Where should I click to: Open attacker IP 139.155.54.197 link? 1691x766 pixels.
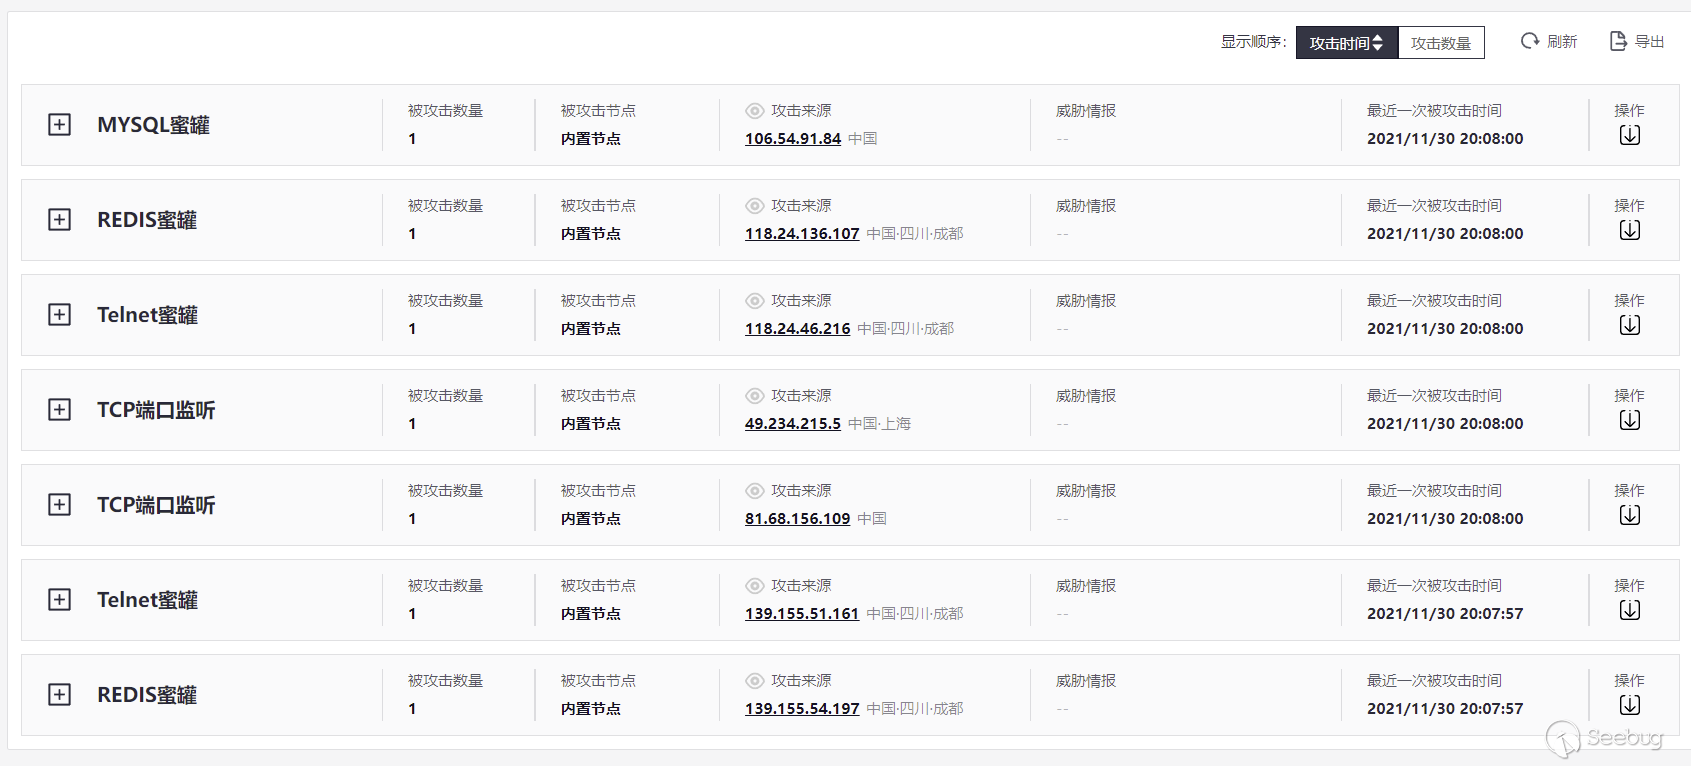pyautogui.click(x=802, y=709)
